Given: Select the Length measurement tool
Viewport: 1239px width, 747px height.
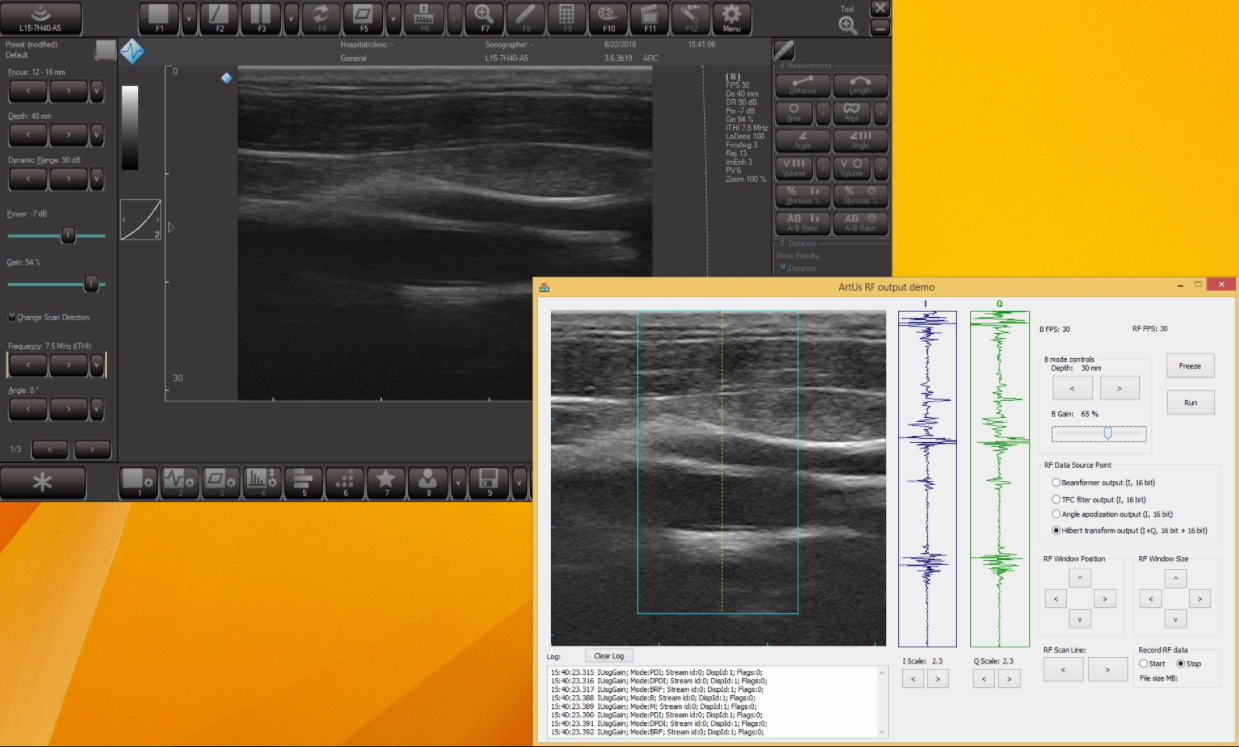Looking at the screenshot, I should [860, 85].
